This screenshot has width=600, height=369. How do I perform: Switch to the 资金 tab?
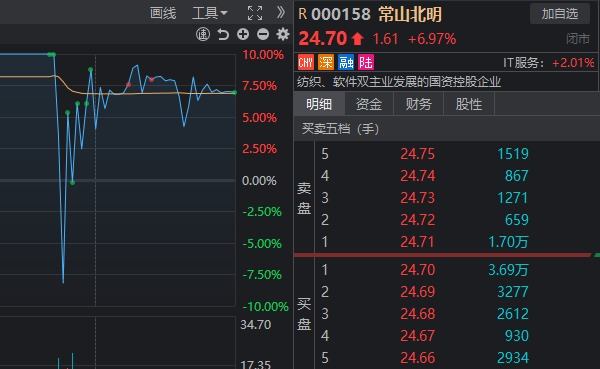point(369,104)
